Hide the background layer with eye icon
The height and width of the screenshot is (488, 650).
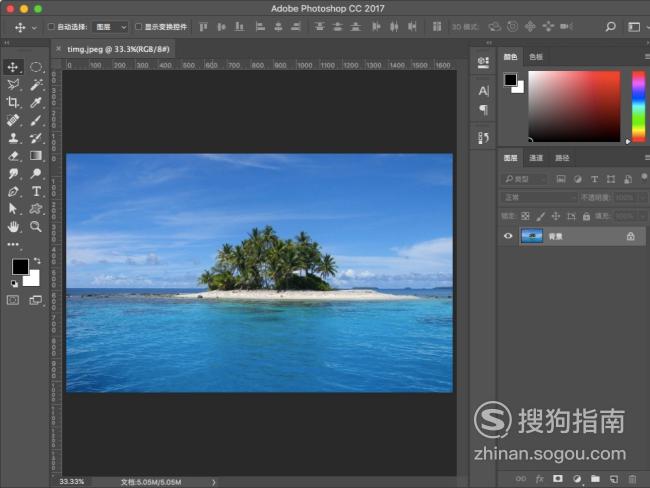click(508, 236)
